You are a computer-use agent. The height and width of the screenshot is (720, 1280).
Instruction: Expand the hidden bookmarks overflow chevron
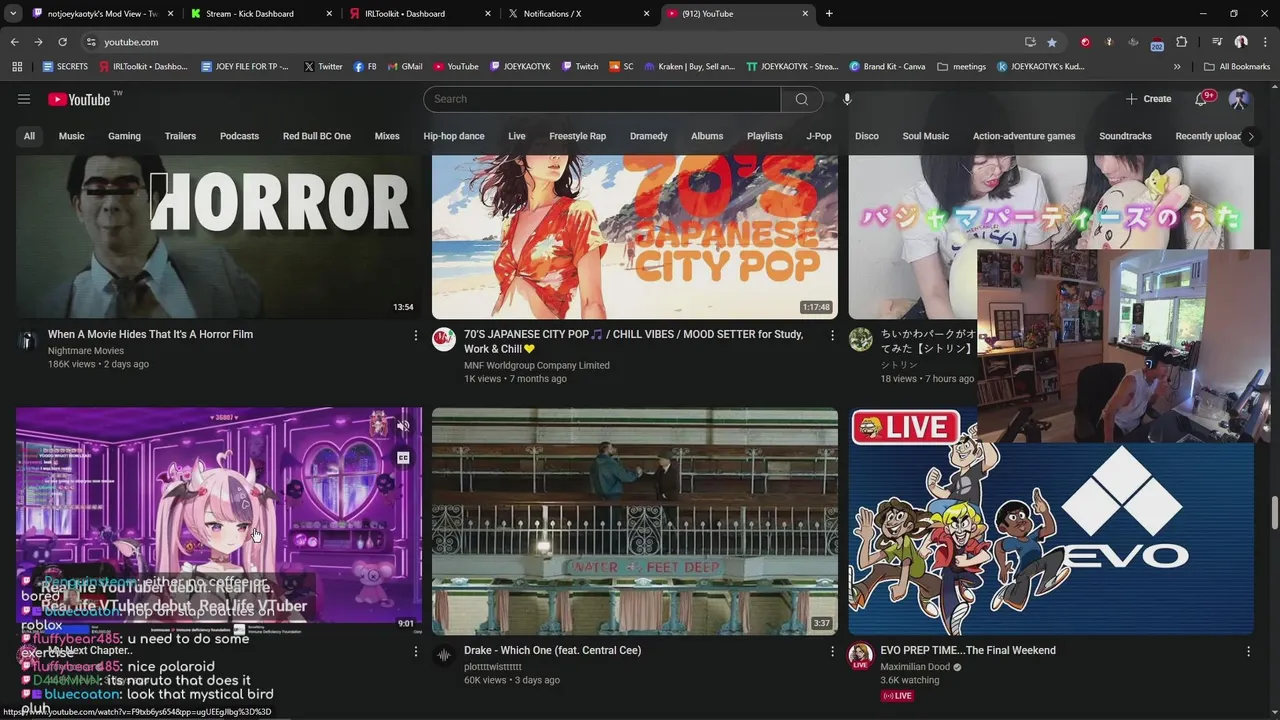(1177, 67)
